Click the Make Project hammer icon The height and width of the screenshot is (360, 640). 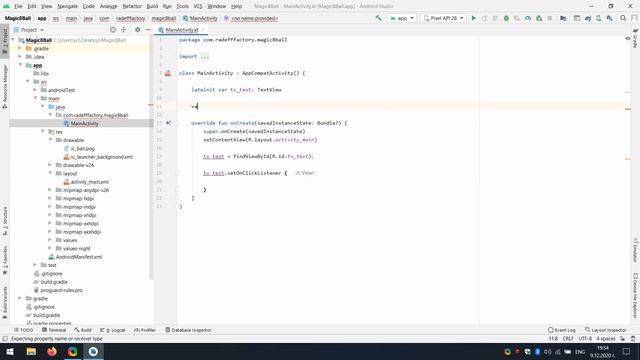[x=378, y=18]
